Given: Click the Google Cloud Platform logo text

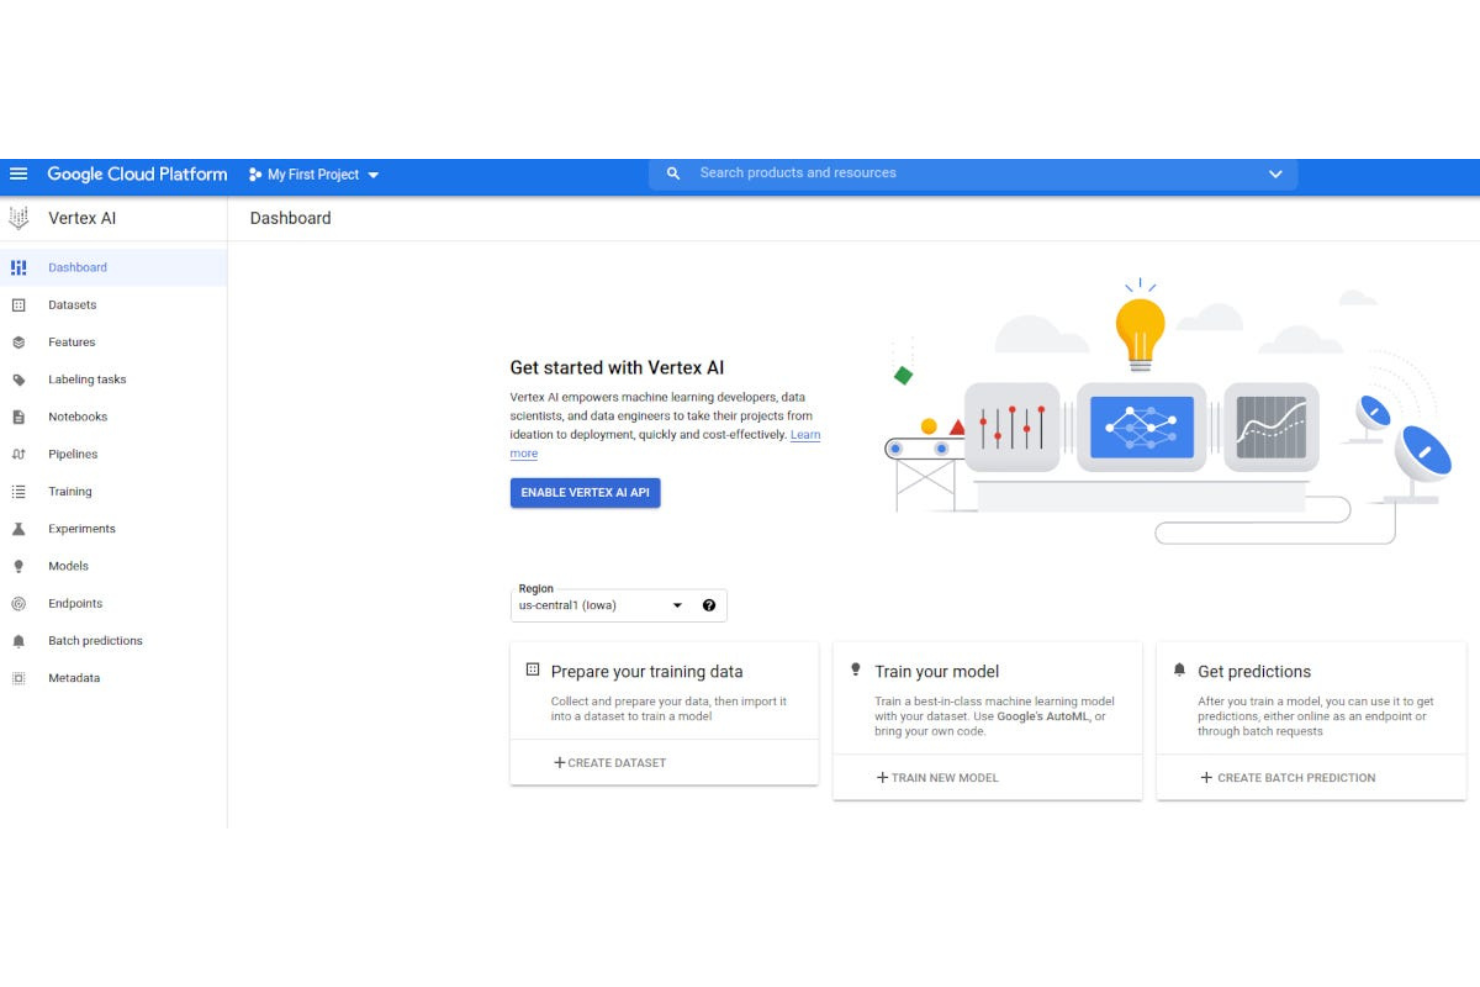Looking at the screenshot, I should [x=137, y=174].
